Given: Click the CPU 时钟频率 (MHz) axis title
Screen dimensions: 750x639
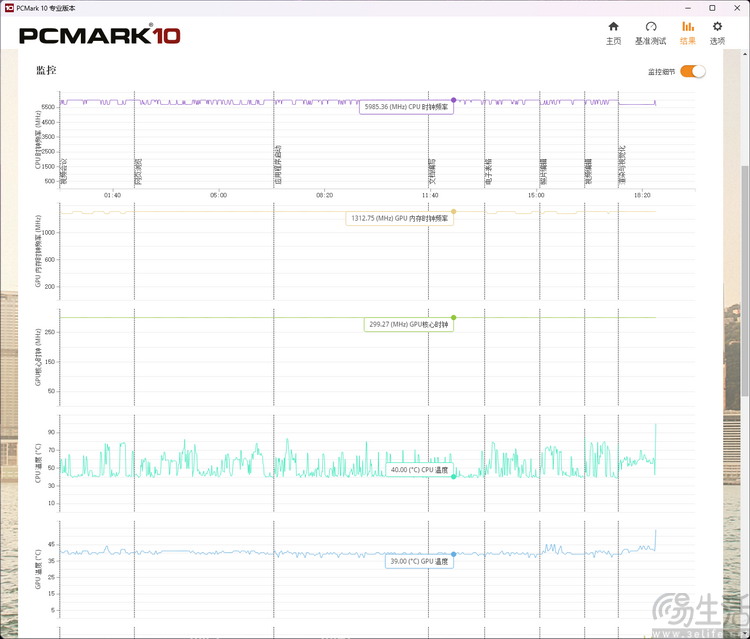Looking at the screenshot, I should coord(37,140).
